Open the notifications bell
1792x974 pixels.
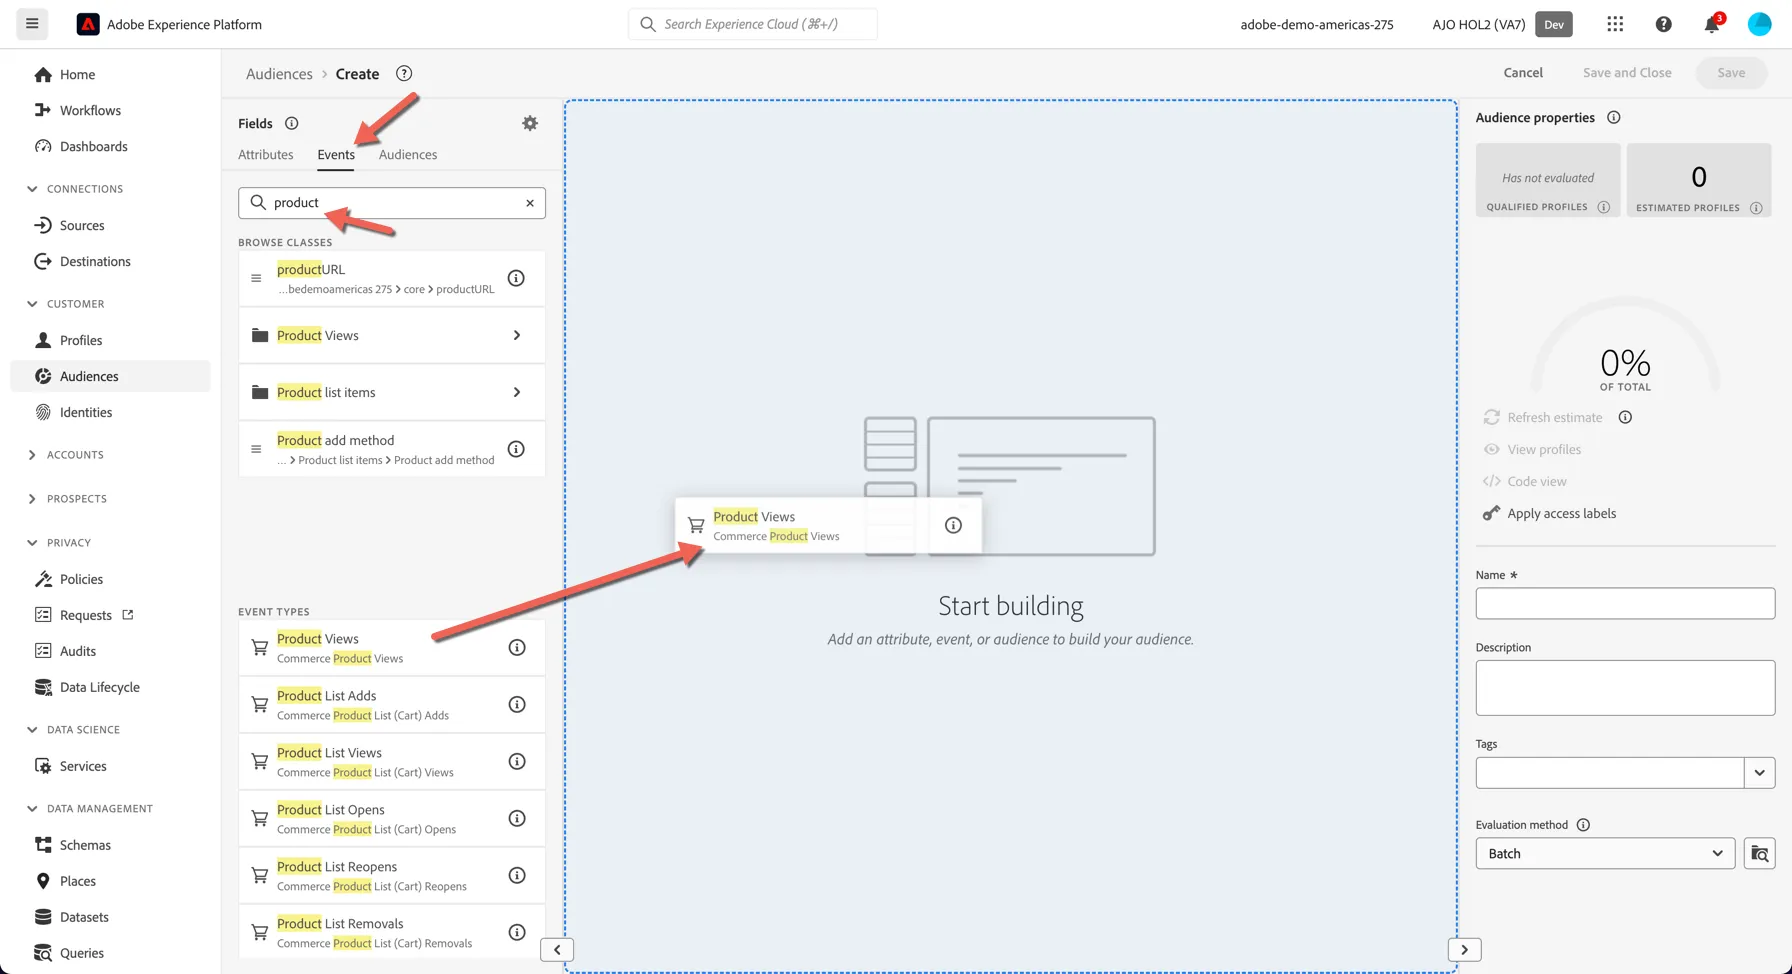[x=1712, y=24]
